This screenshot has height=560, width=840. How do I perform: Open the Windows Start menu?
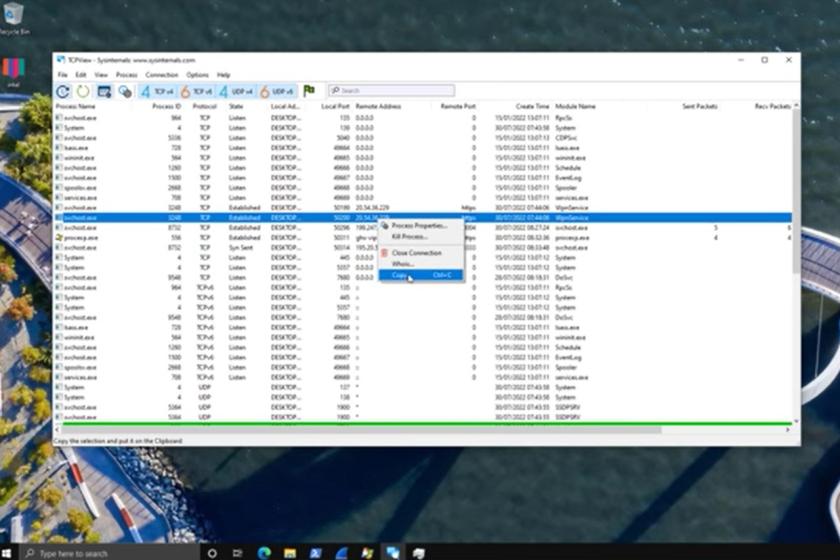(x=6, y=552)
